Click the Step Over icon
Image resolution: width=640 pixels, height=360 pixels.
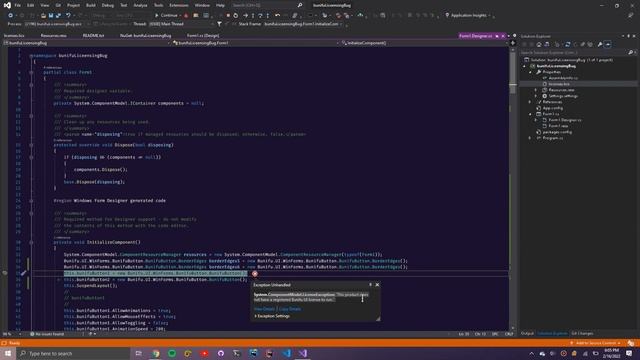coord(260,16)
